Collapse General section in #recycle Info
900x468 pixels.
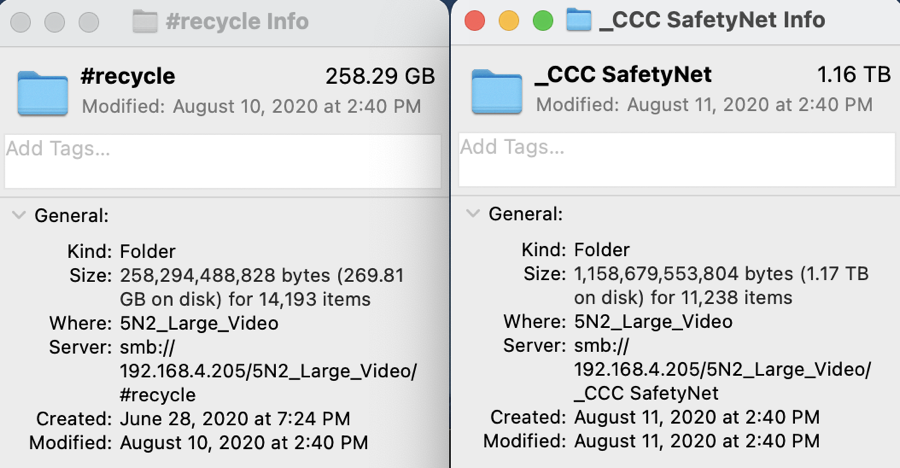point(19,215)
